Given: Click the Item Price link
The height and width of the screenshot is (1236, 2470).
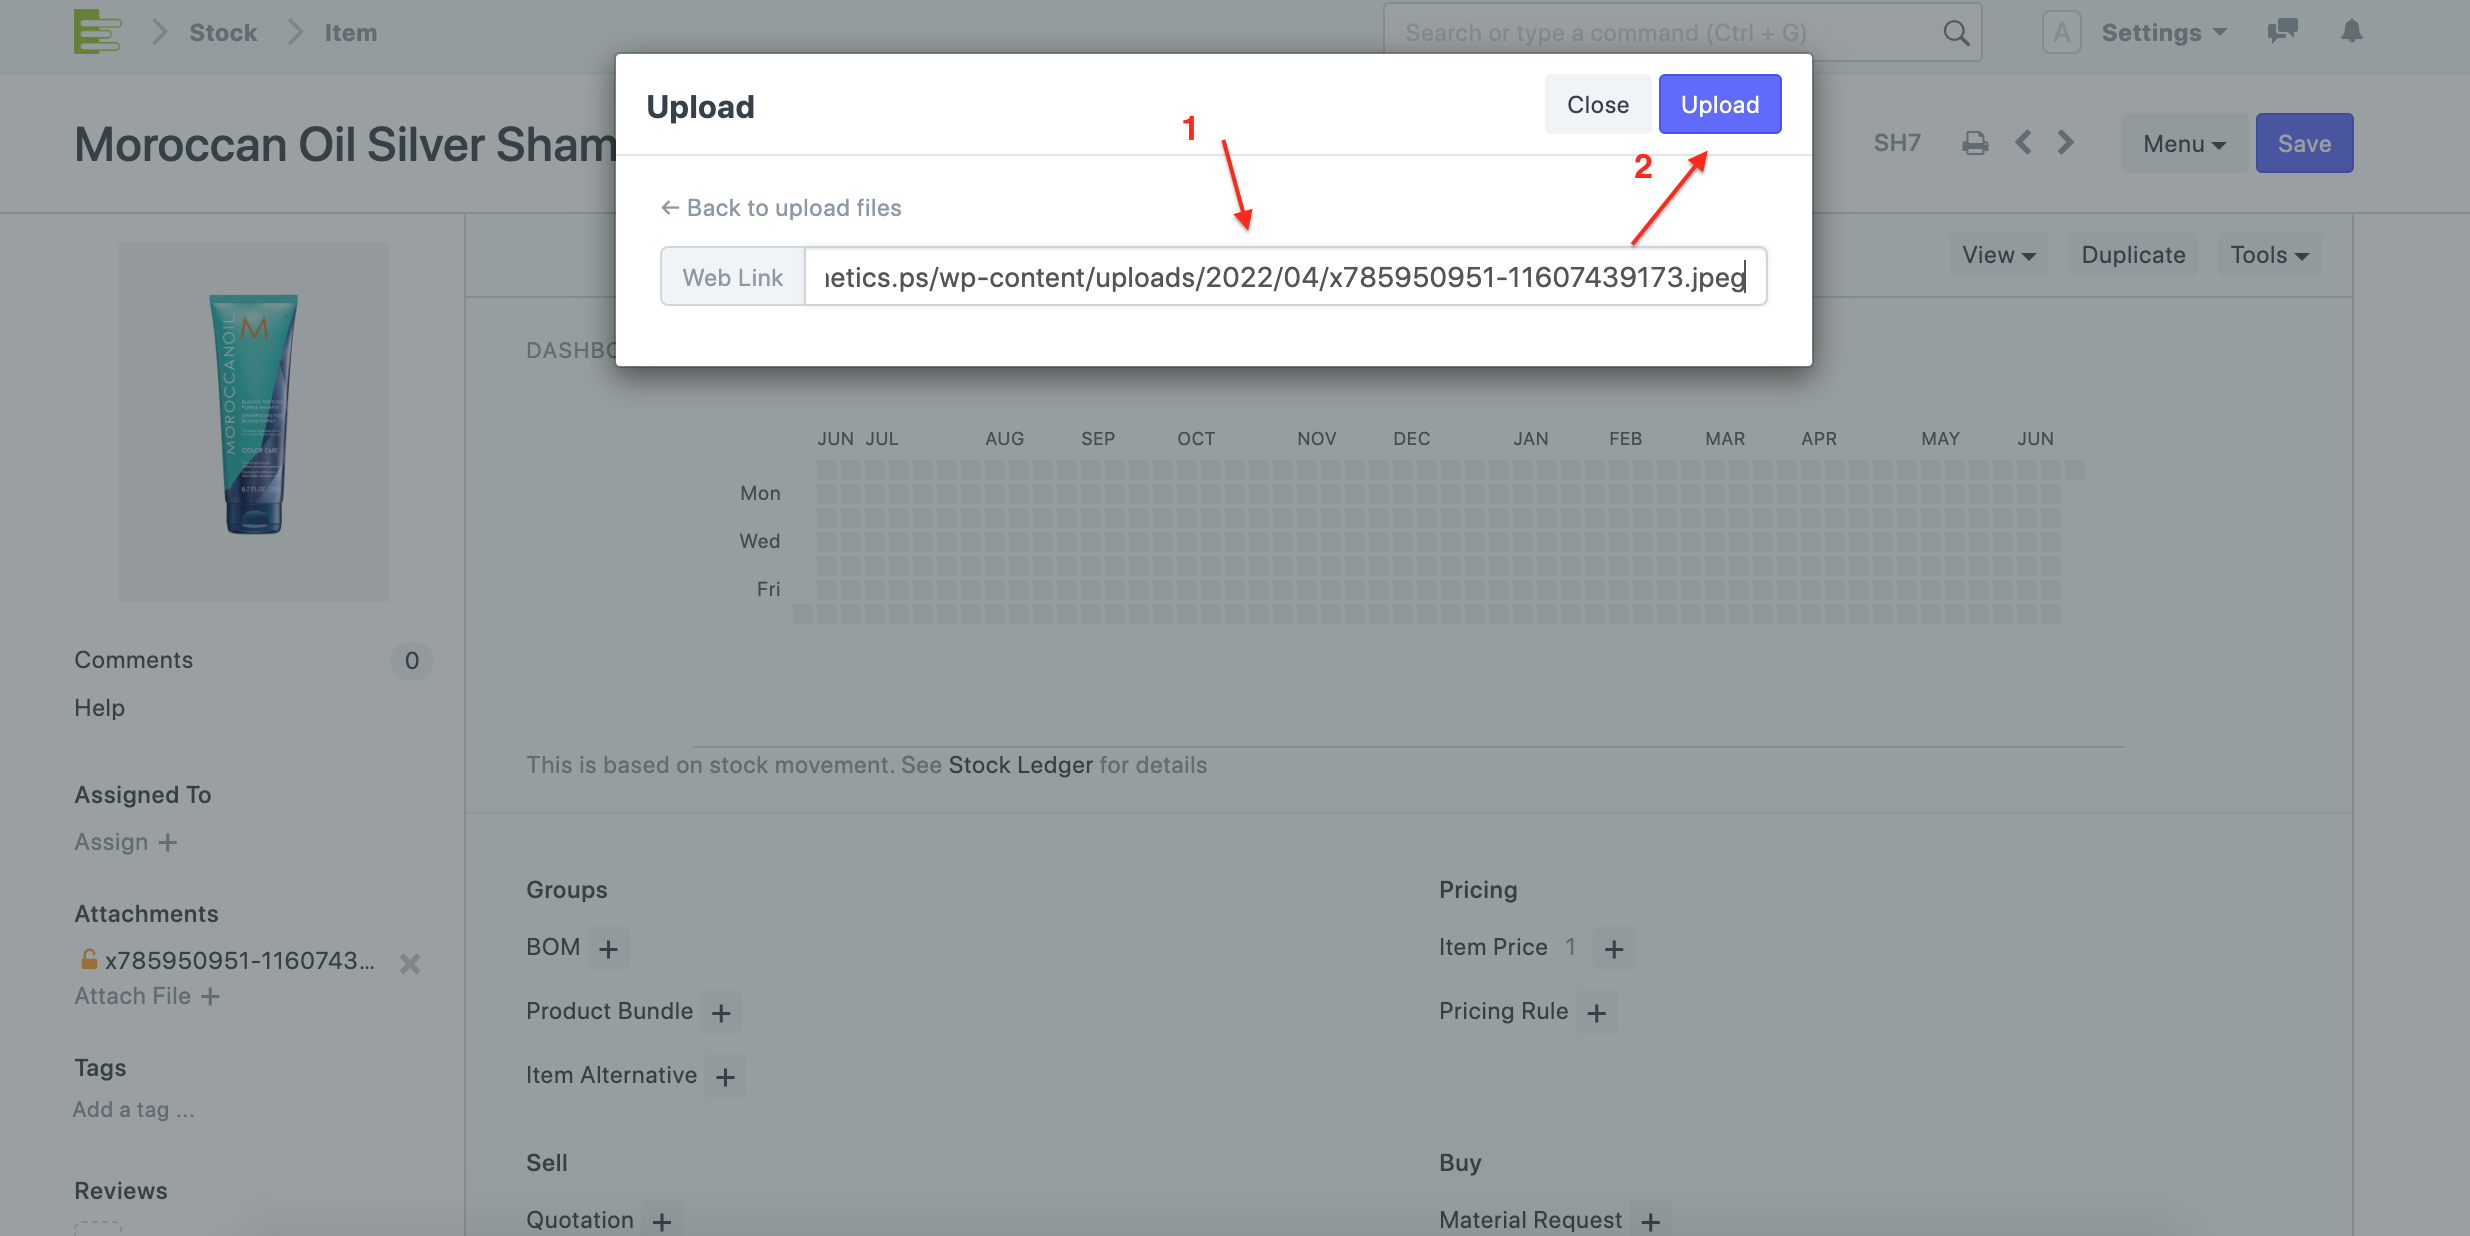Looking at the screenshot, I should pos(1493,947).
